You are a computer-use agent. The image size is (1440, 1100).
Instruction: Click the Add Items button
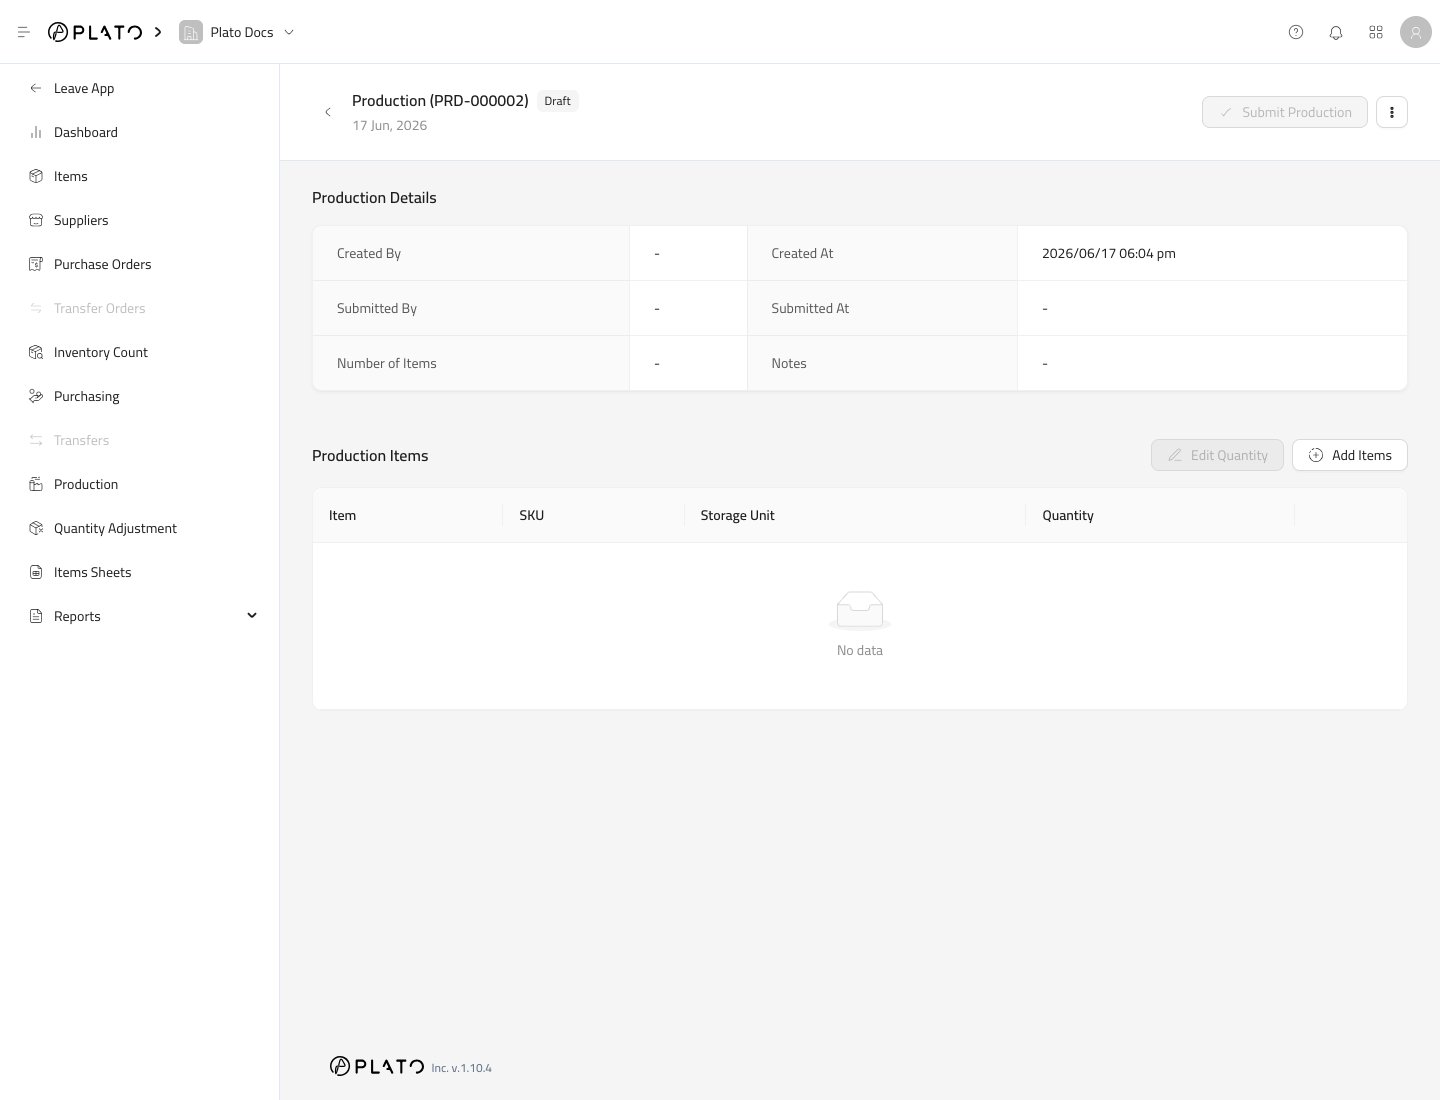click(1350, 455)
